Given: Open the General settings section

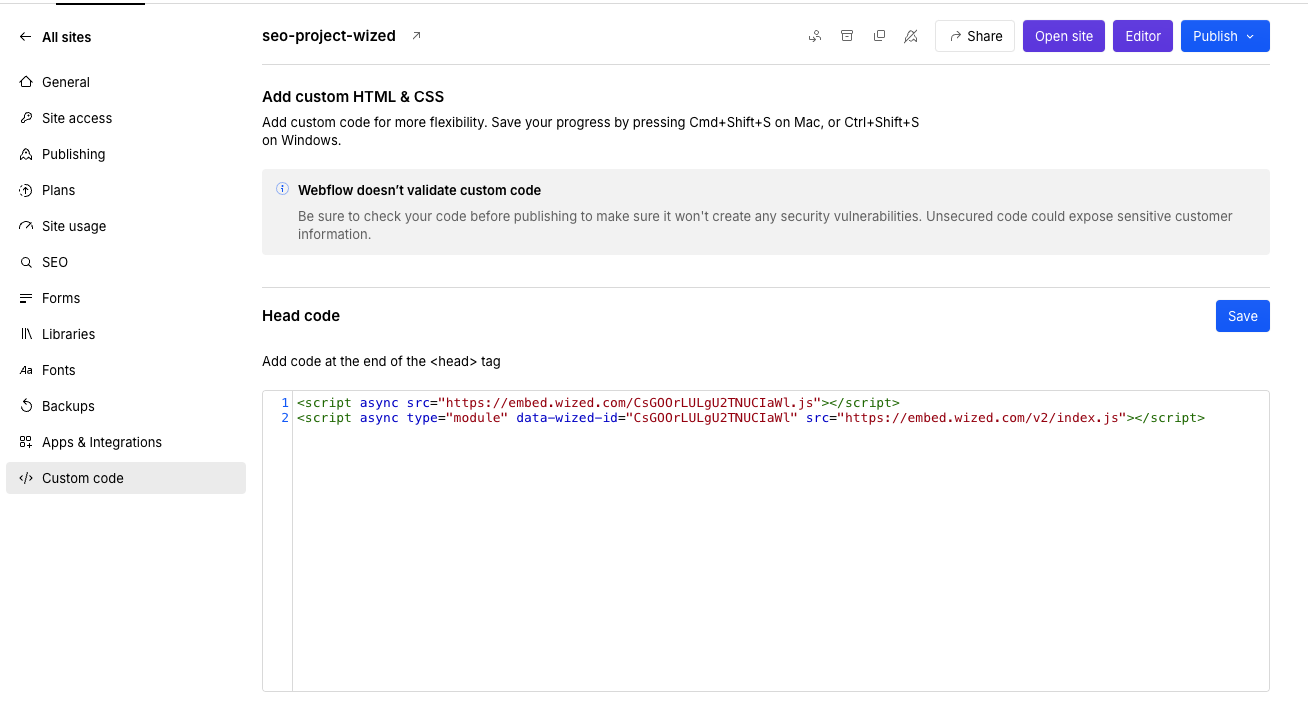Looking at the screenshot, I should 126,82.
